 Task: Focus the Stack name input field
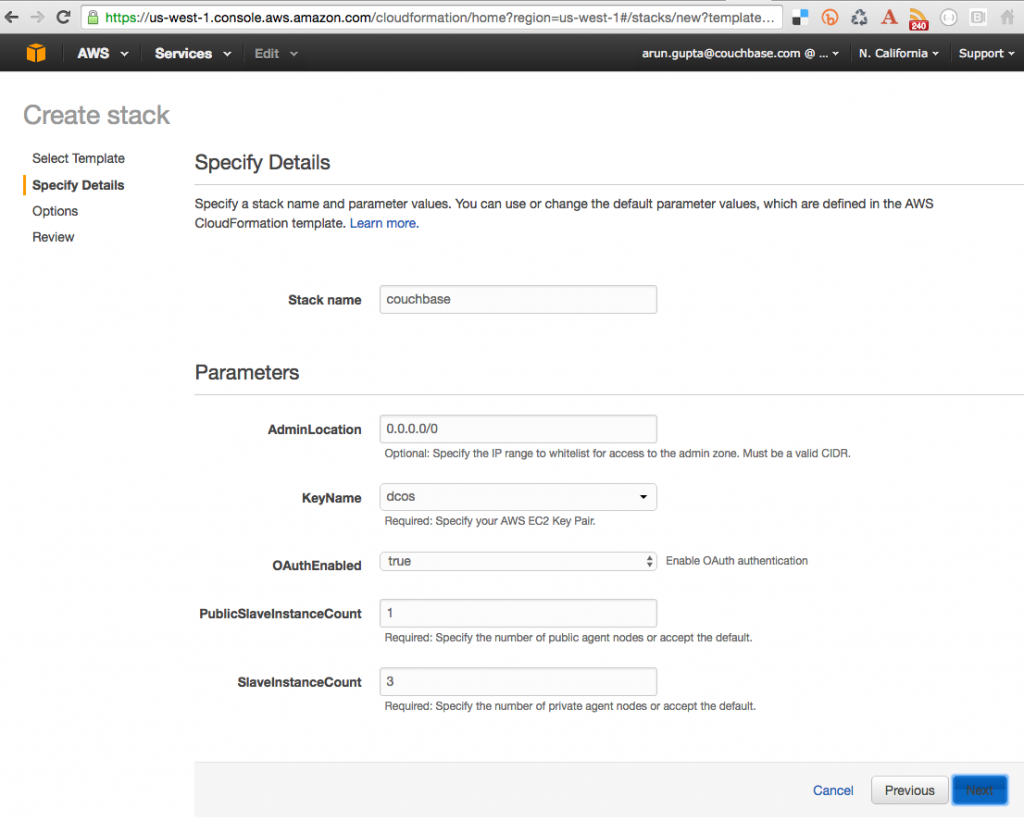coord(518,299)
